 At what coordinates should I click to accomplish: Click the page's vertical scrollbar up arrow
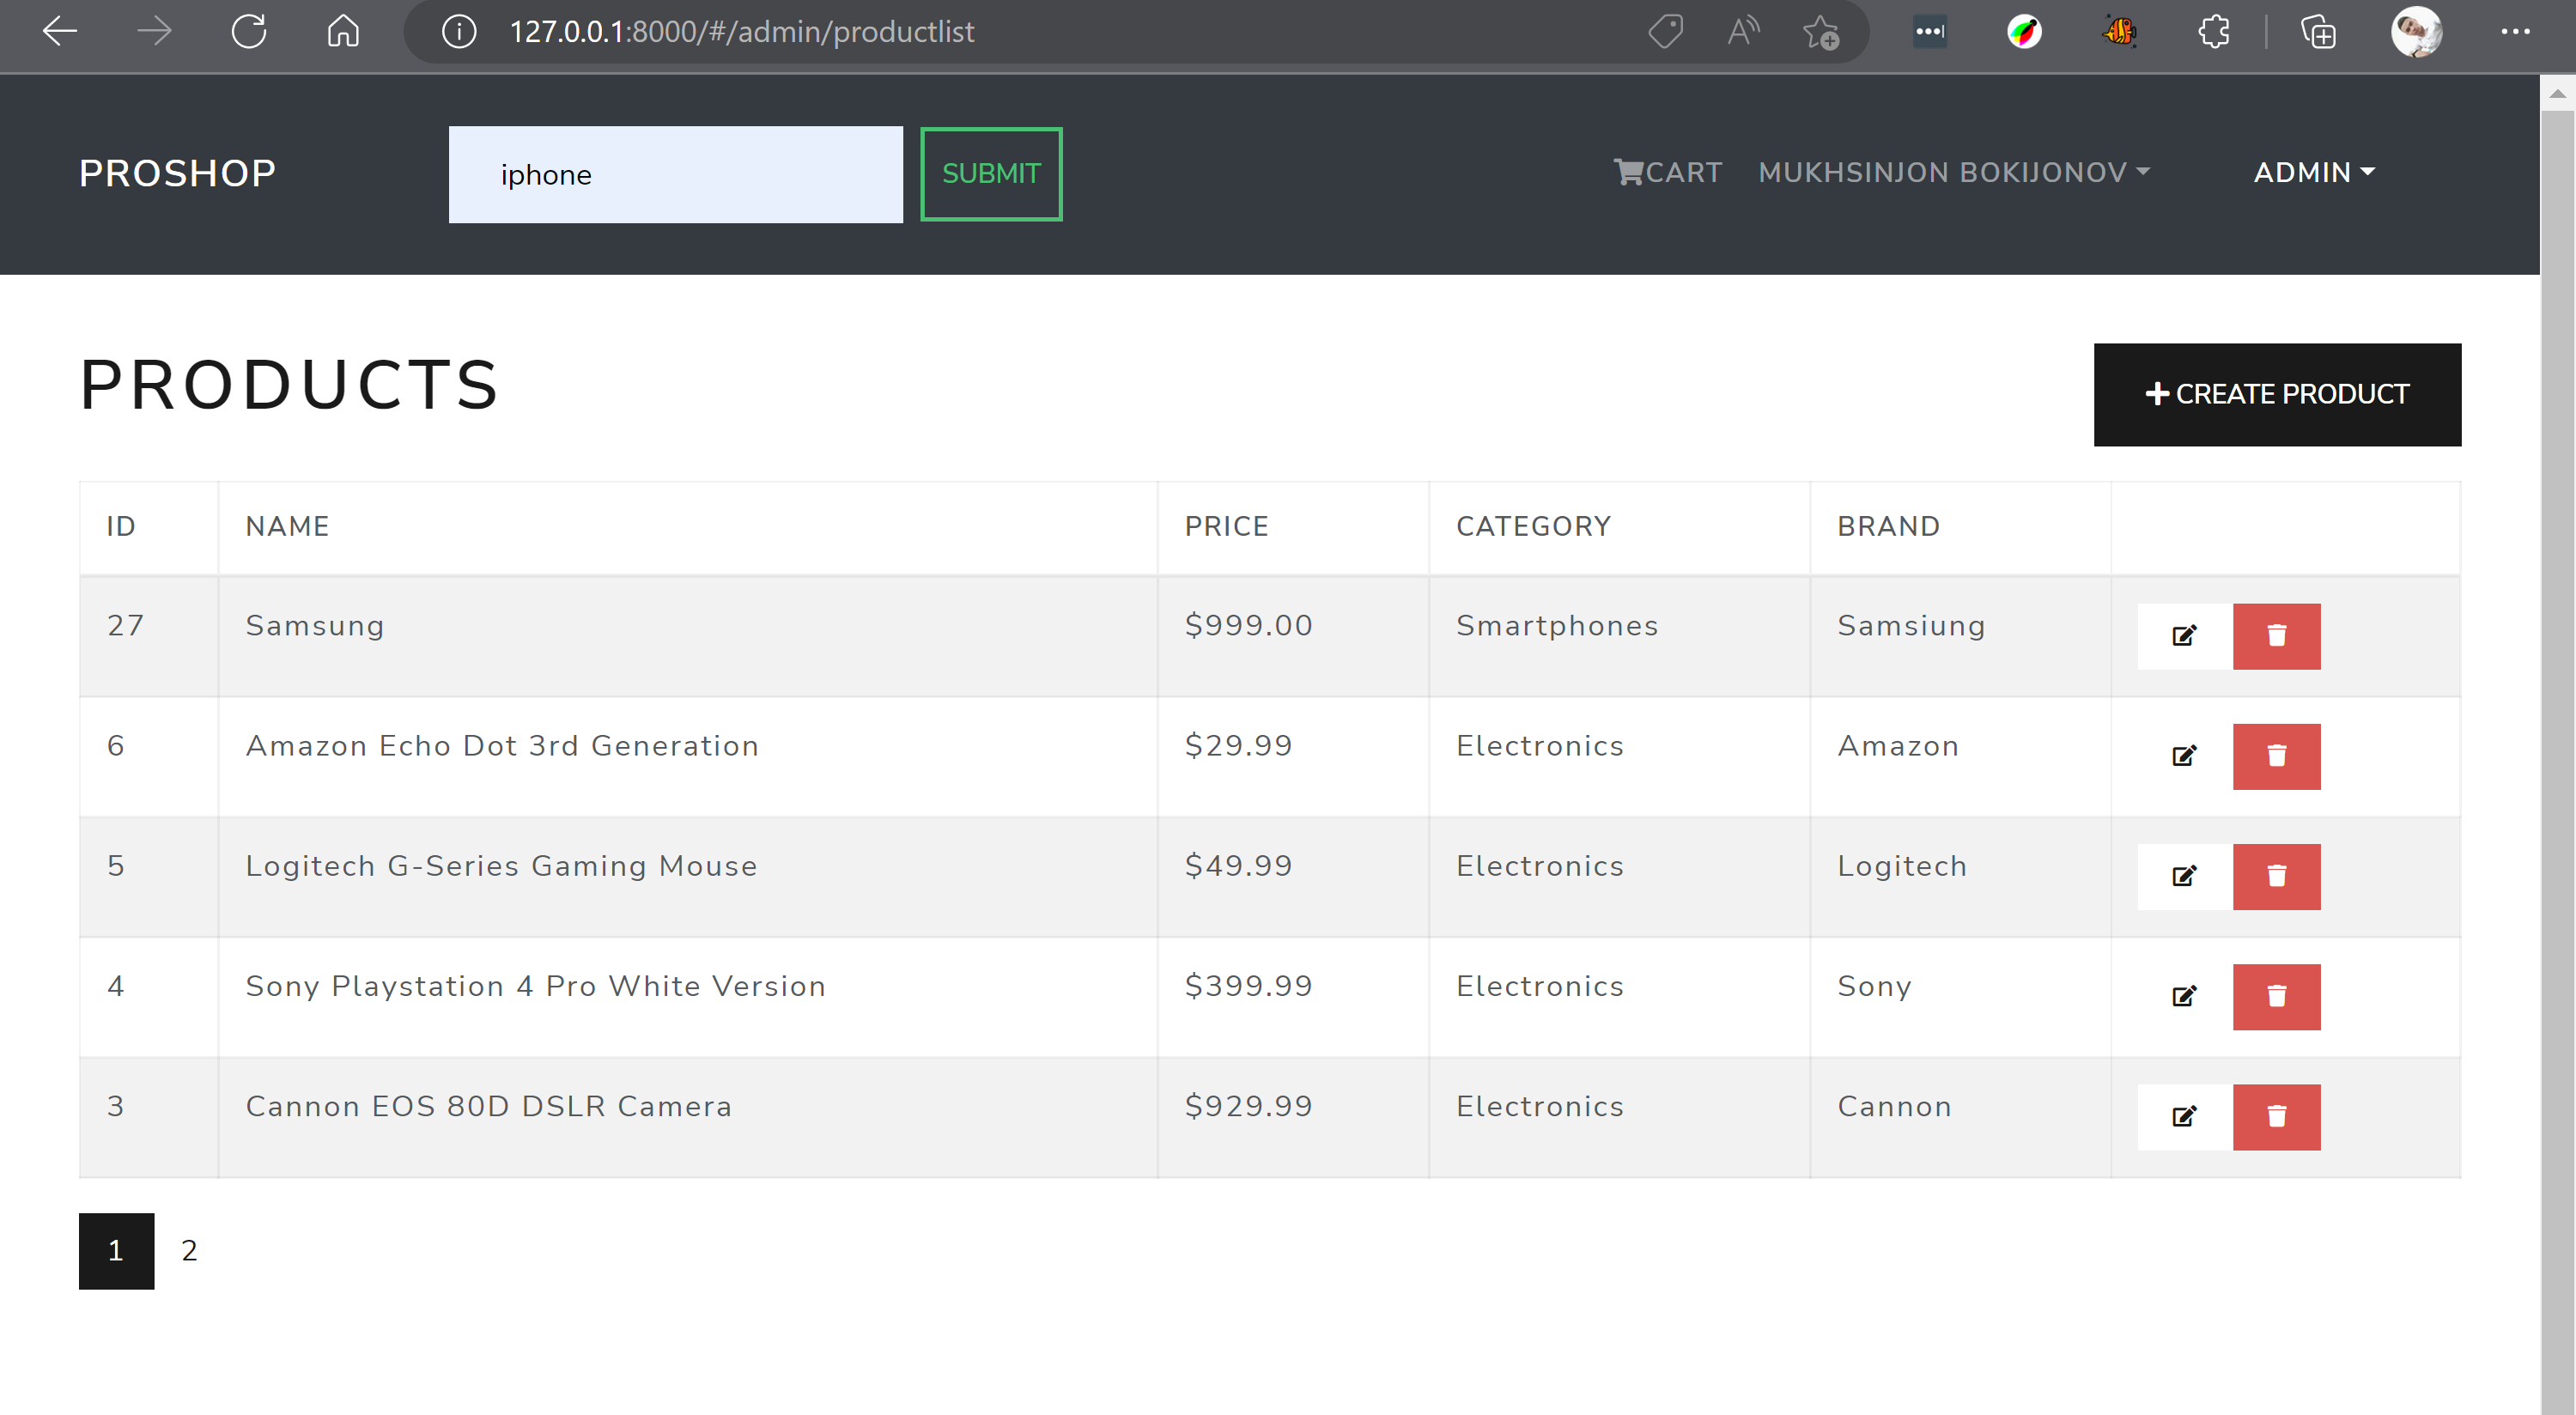[2556, 94]
